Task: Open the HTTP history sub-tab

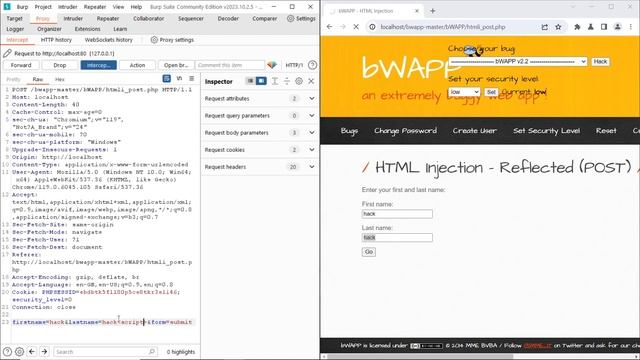Action: pos(56,40)
